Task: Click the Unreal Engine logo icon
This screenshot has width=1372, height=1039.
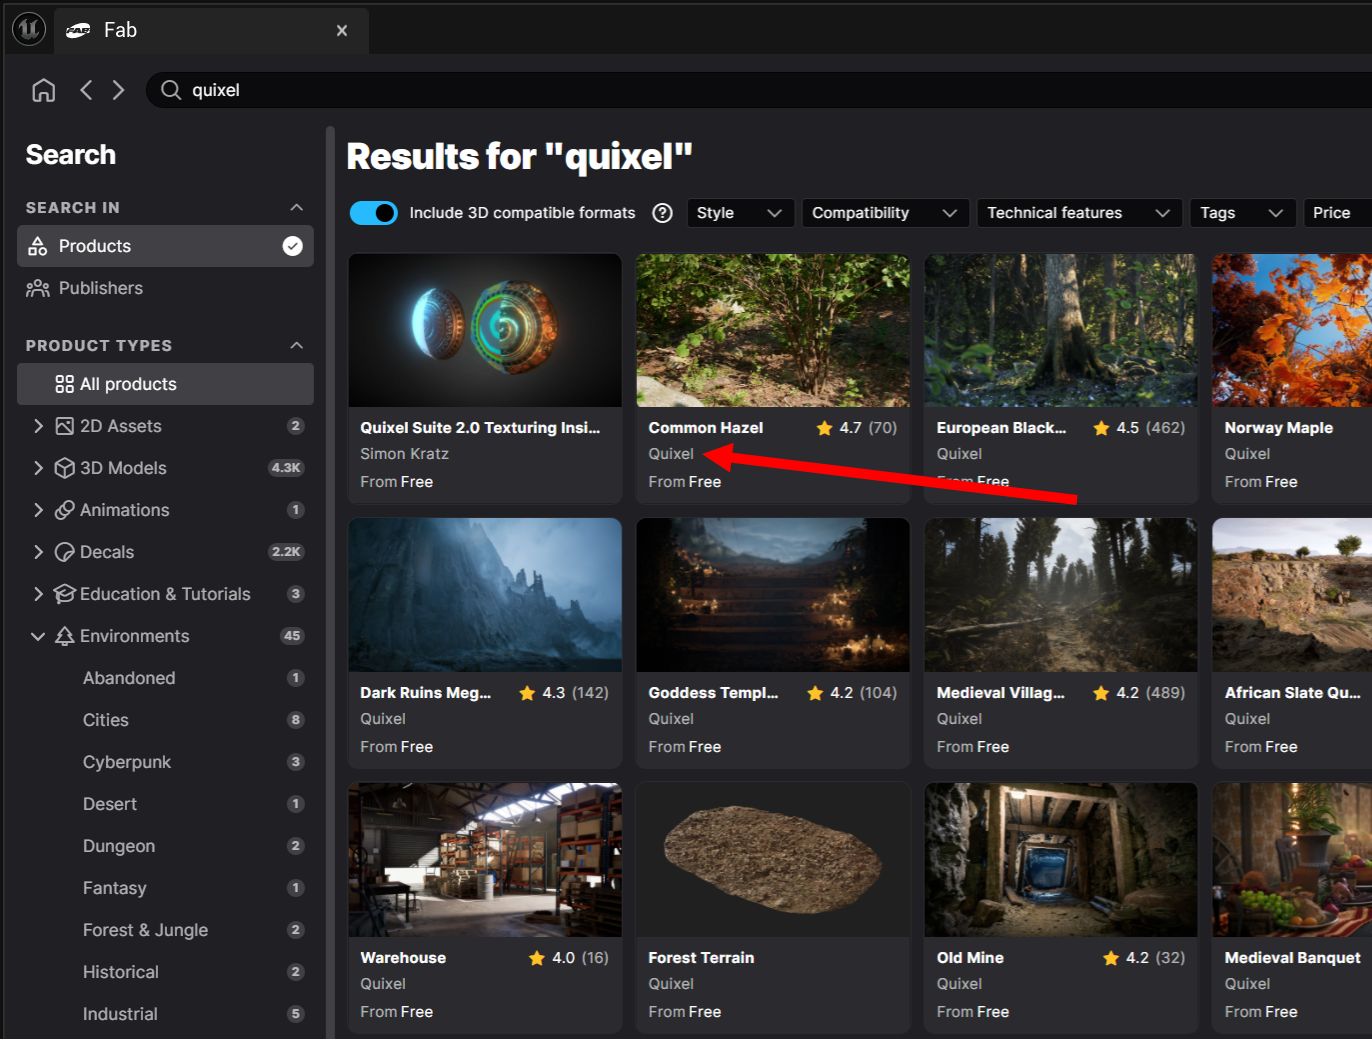Action: (29, 30)
